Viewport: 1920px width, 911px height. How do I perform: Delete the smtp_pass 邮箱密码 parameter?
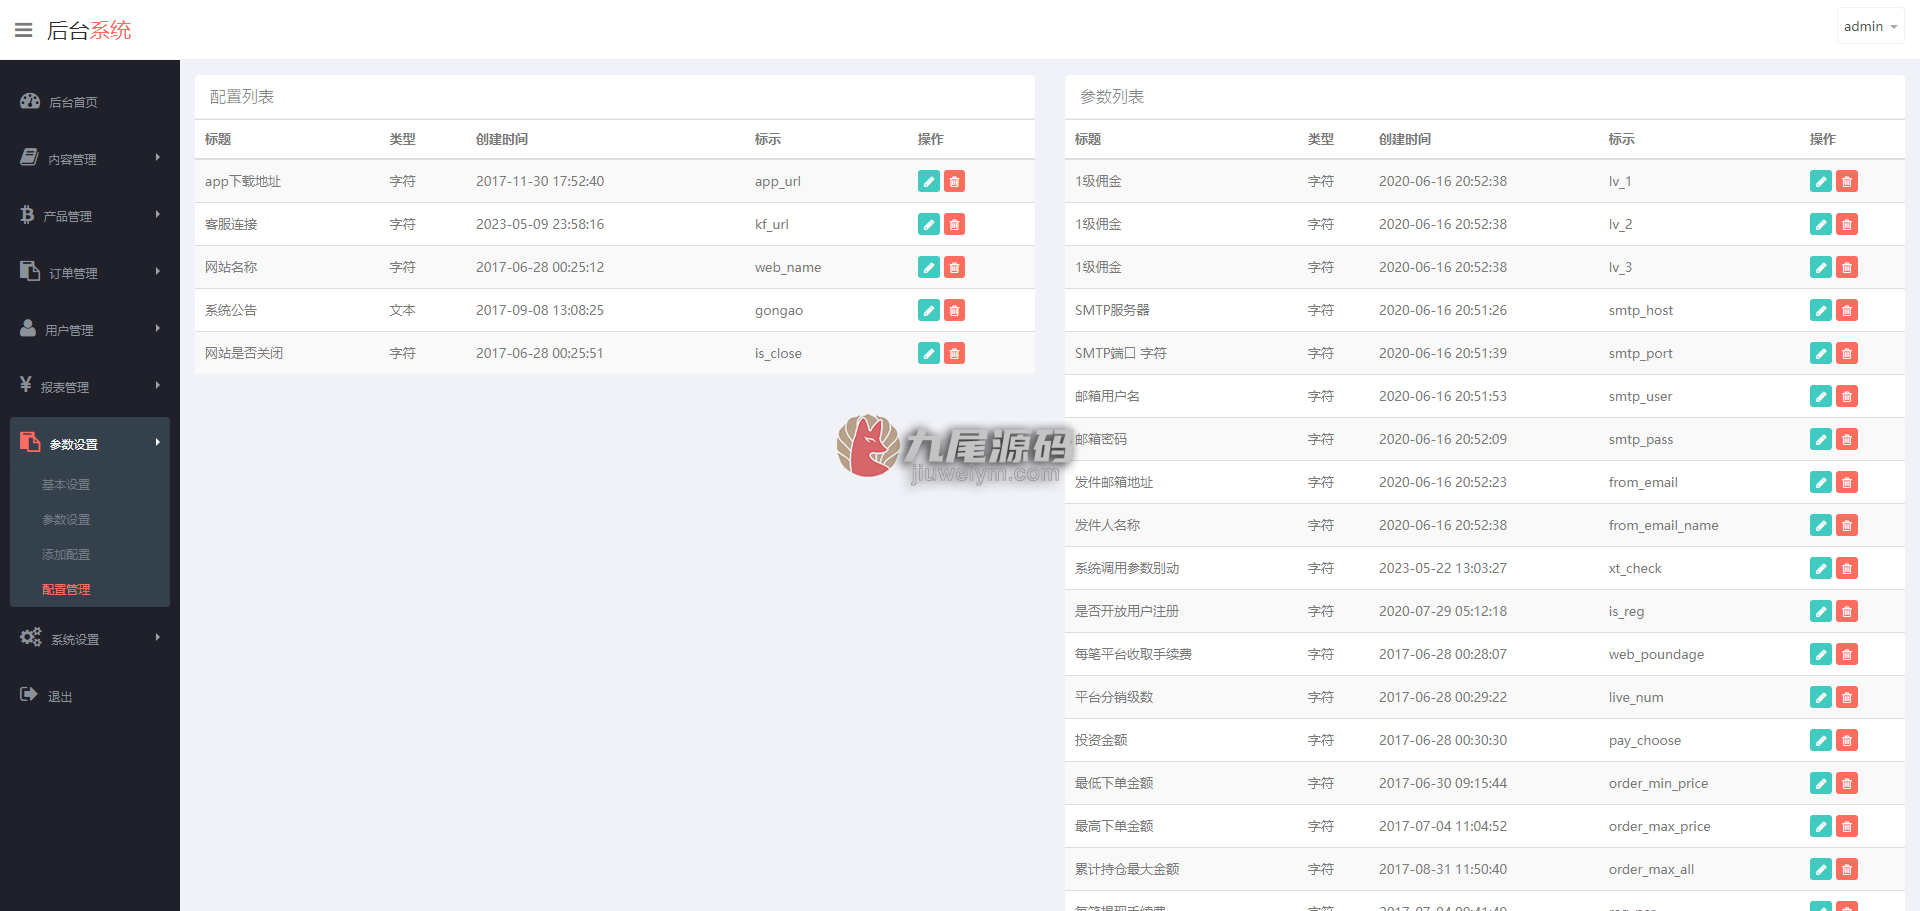click(x=1847, y=439)
